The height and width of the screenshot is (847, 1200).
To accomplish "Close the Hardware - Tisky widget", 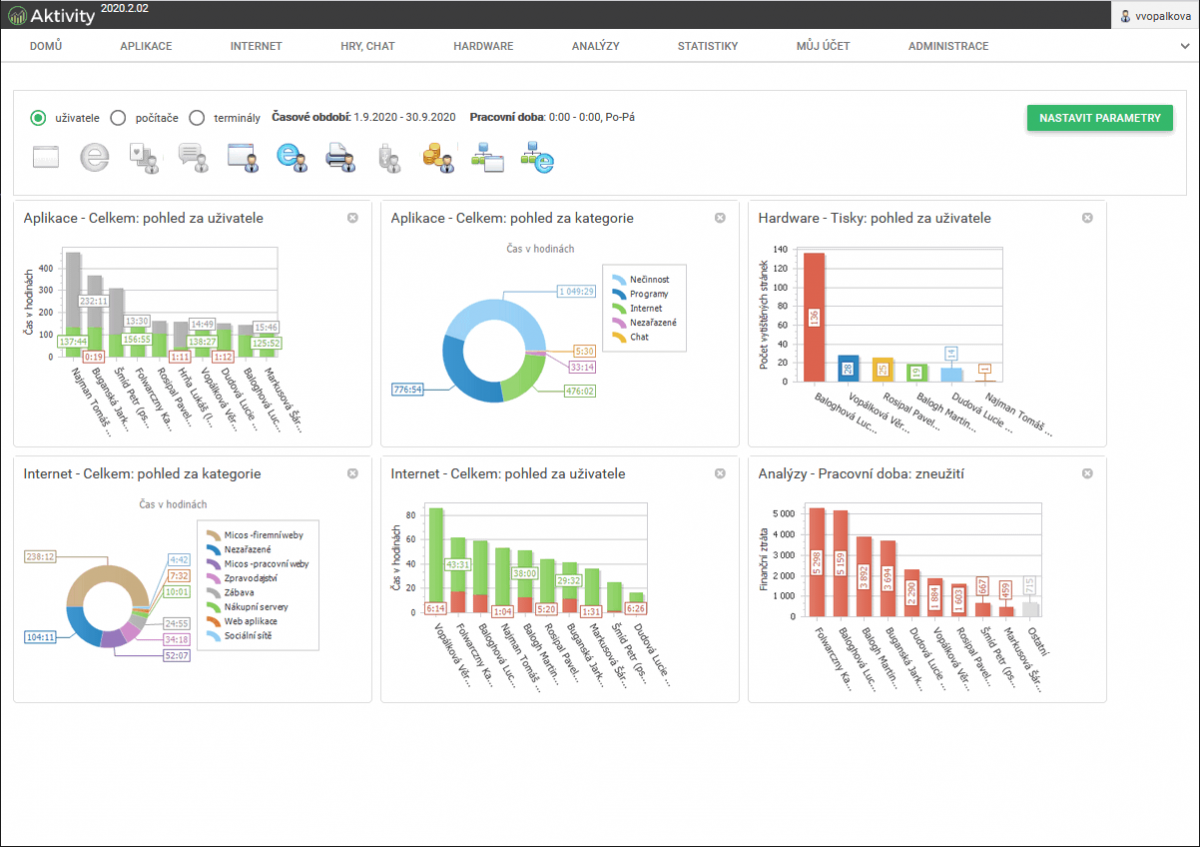I will (x=1087, y=218).
